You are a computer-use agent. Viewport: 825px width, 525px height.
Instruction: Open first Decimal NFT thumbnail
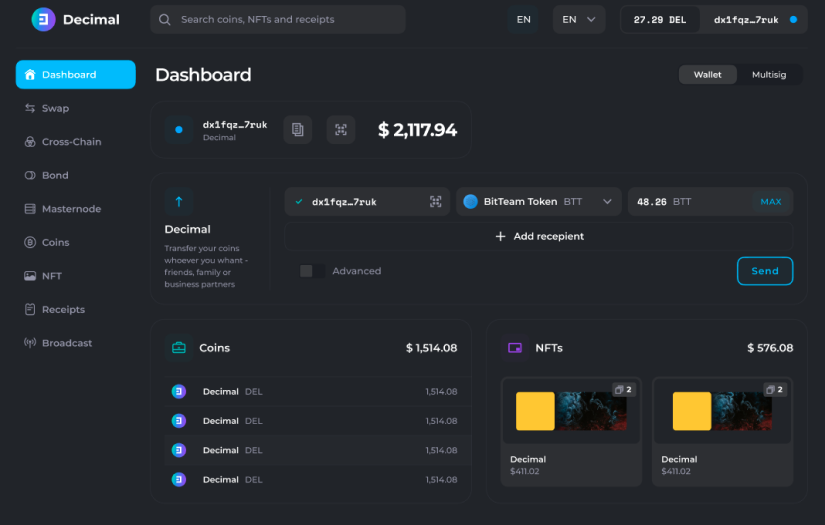tap(571, 411)
